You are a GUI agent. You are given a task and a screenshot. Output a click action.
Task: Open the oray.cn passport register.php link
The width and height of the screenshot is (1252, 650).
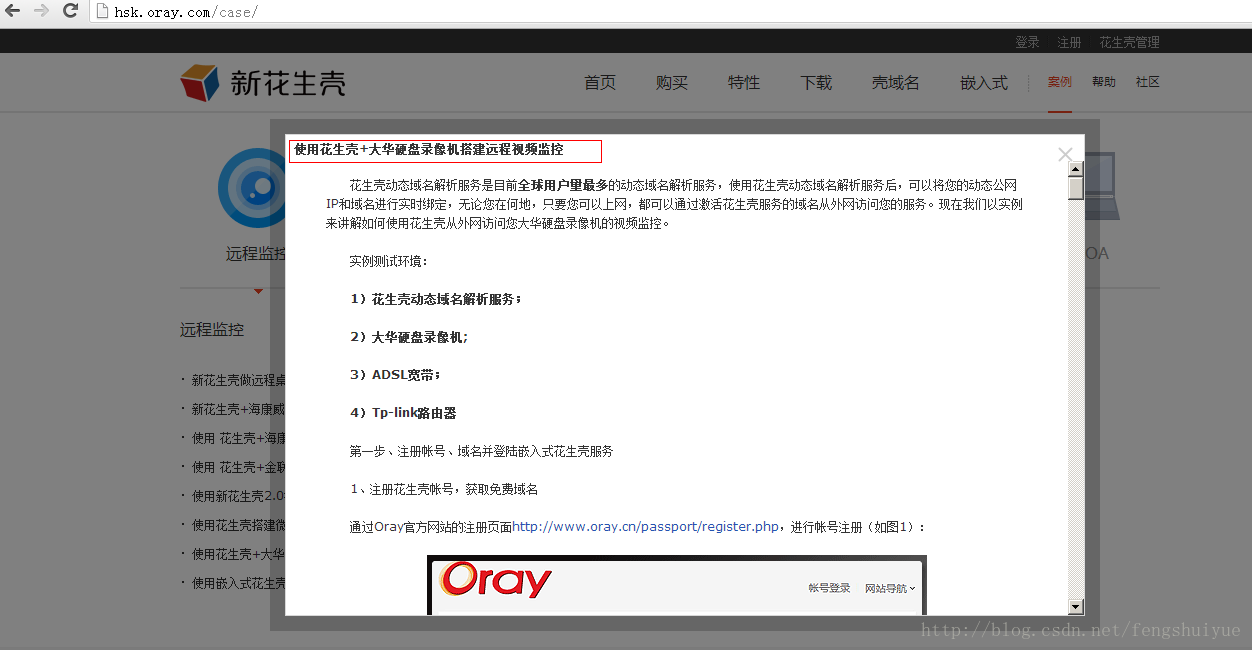point(646,527)
